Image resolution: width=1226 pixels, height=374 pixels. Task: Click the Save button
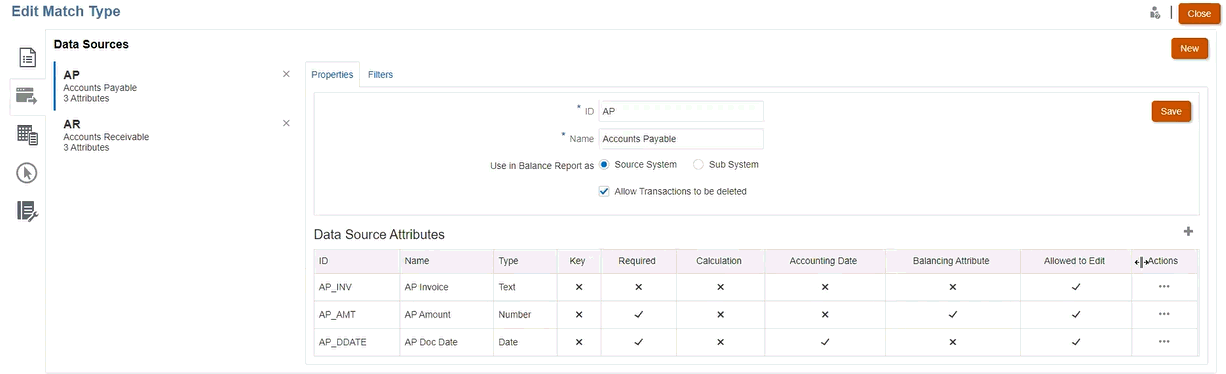(1170, 111)
